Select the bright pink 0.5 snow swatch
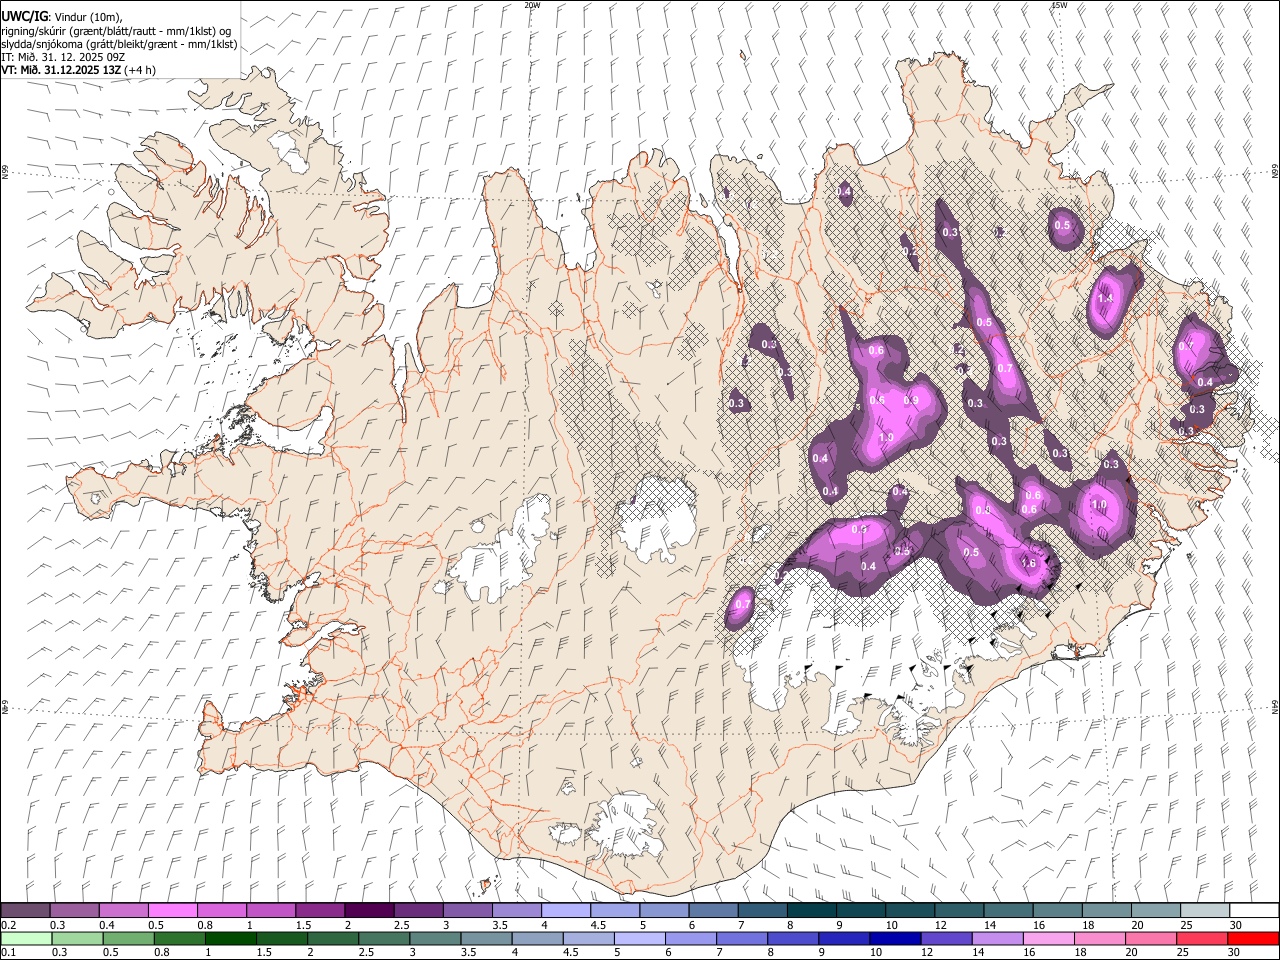This screenshot has width=1280, height=960. coord(172,910)
